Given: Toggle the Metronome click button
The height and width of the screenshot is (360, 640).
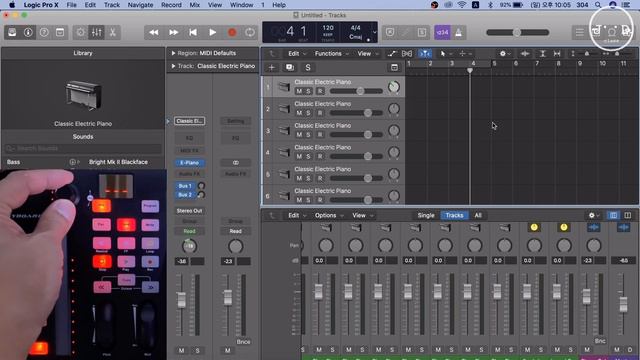Looking at the screenshot, I should 458,32.
